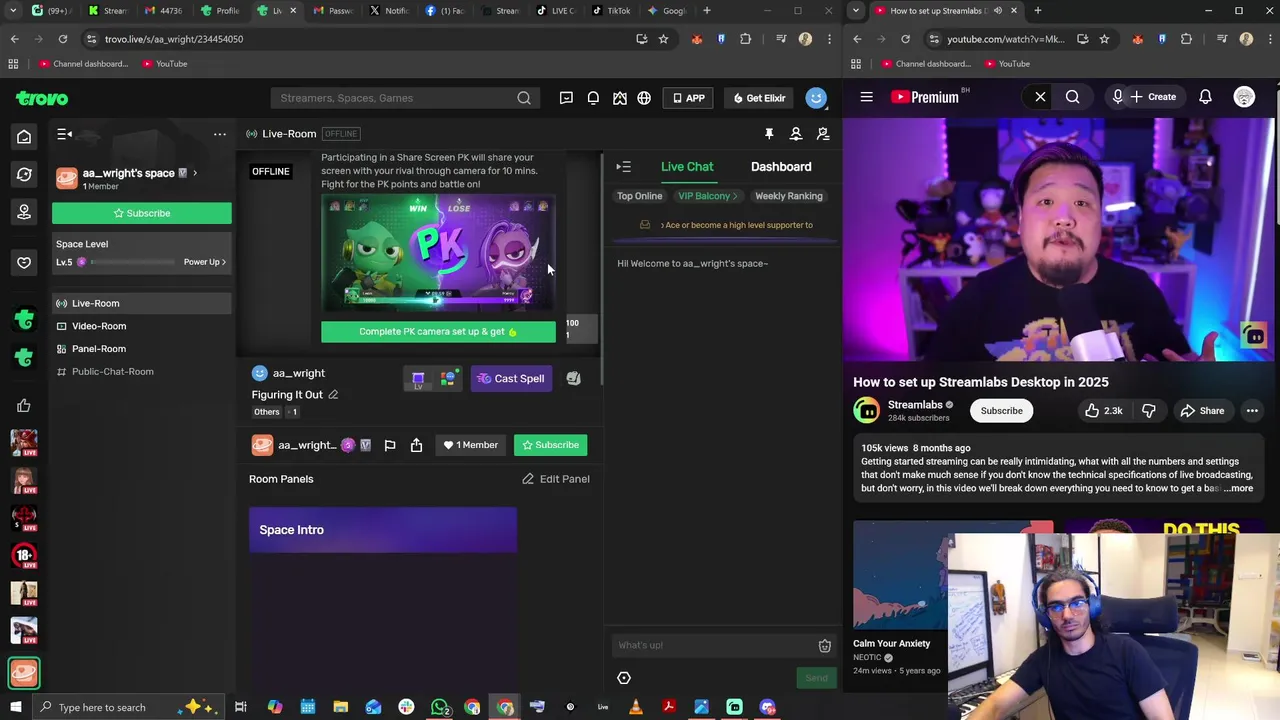1280x720 pixels.
Task: Click the Space Level progress bar
Action: 133,262
